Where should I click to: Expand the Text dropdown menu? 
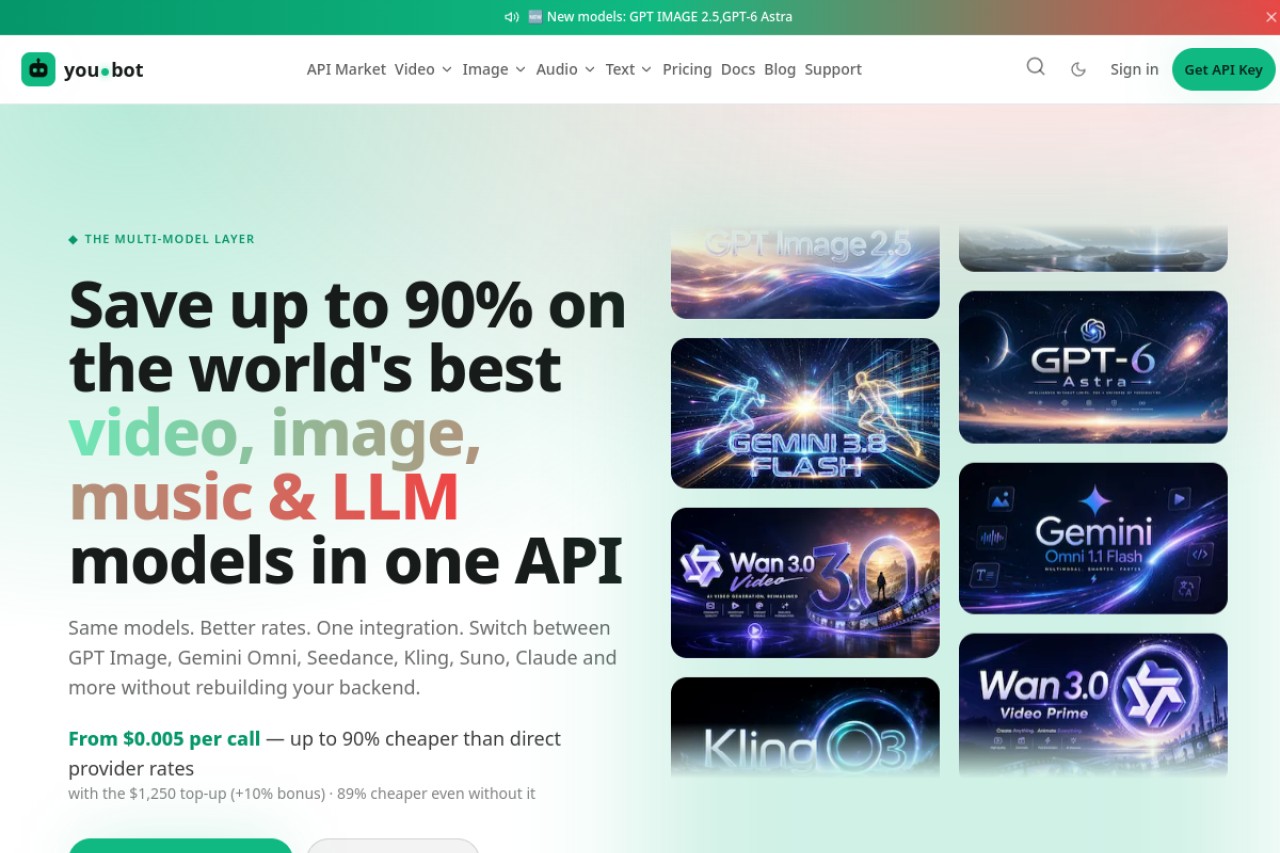click(x=628, y=69)
